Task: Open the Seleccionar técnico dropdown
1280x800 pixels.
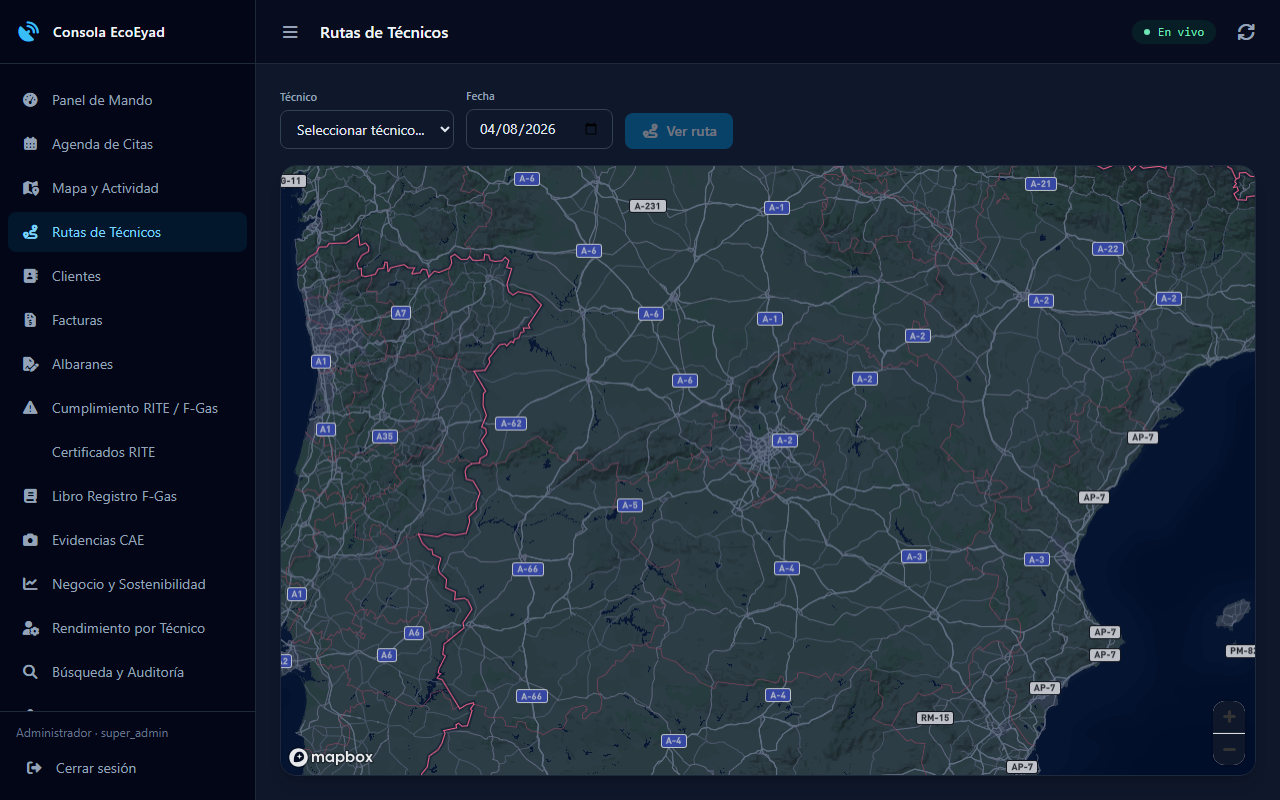Action: point(367,130)
